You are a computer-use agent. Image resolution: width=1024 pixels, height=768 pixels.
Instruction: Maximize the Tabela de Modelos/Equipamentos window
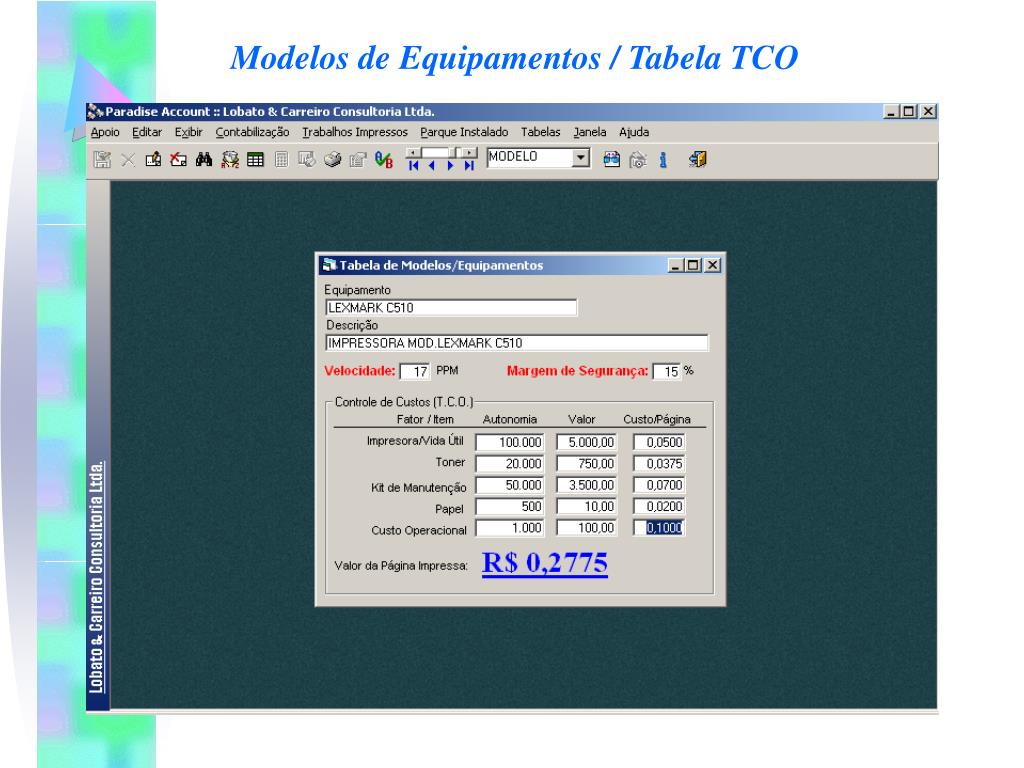coord(693,265)
